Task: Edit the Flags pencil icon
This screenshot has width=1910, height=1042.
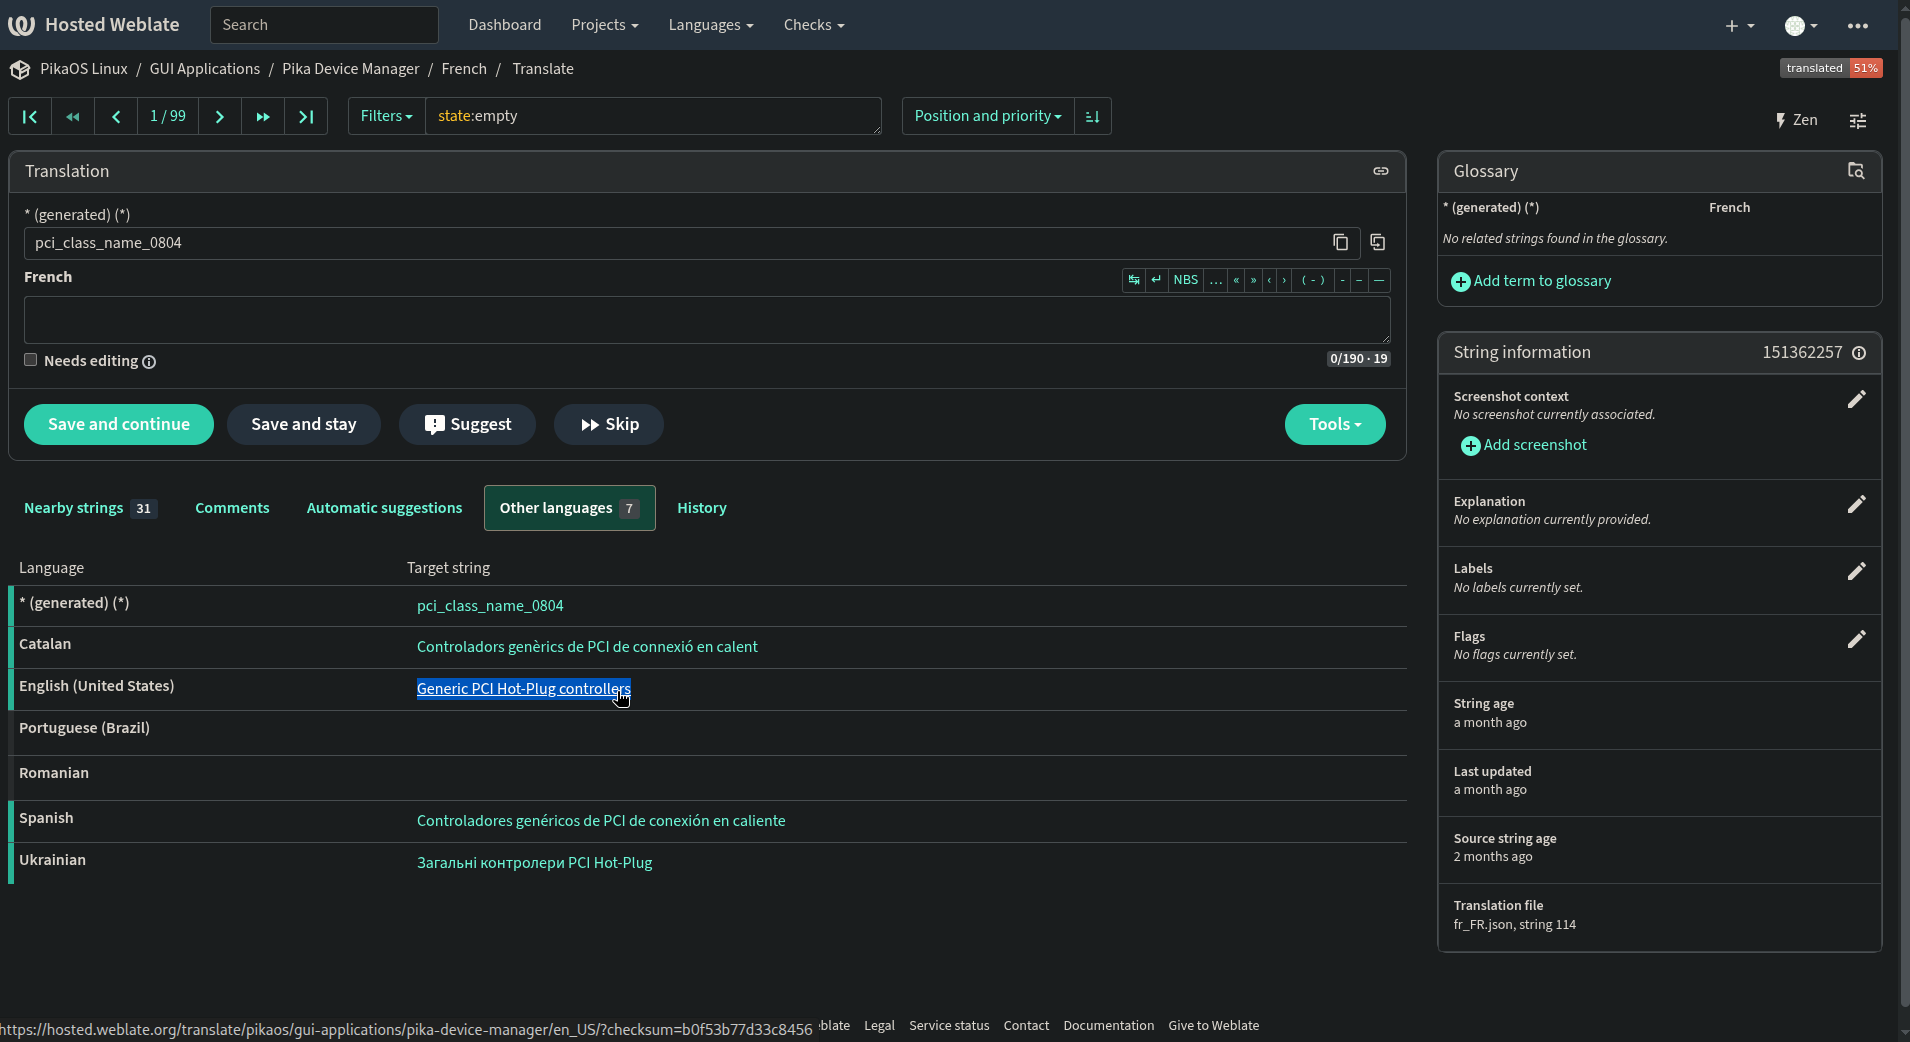Action: tap(1857, 640)
